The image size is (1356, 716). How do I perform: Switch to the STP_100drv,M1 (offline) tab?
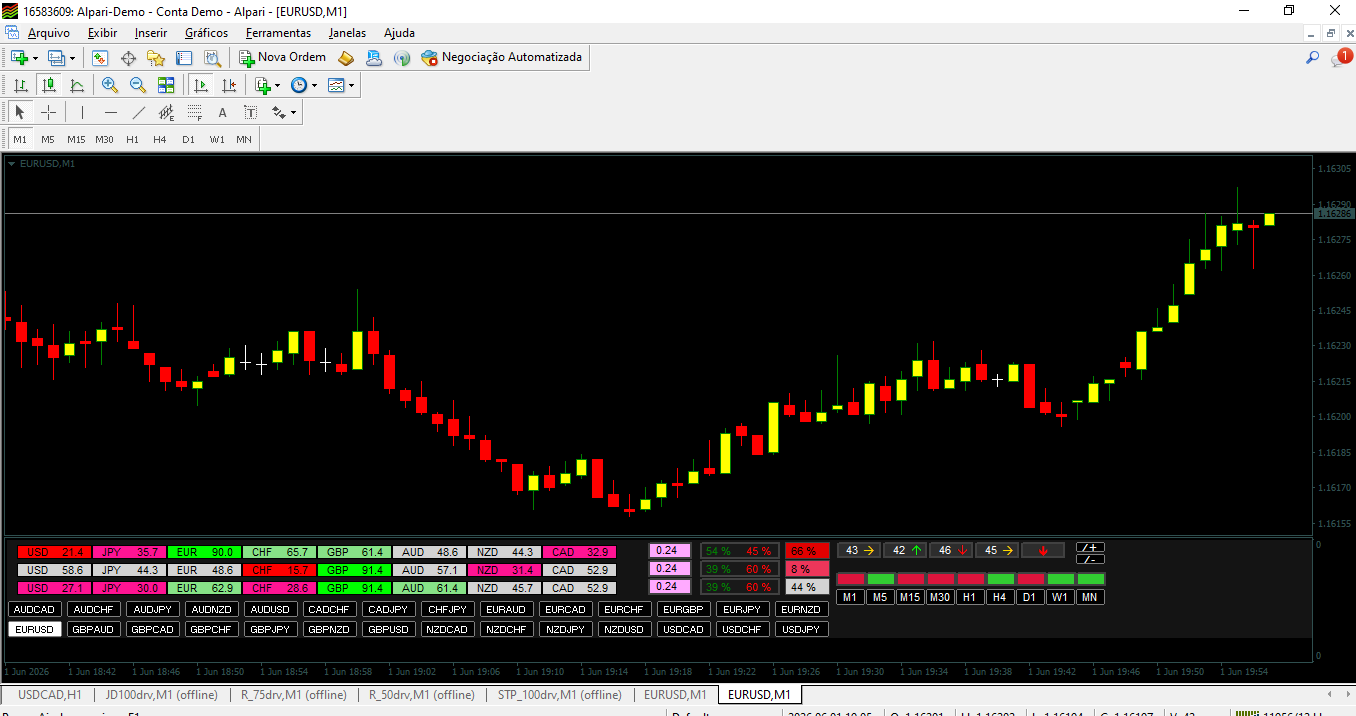[x=560, y=694]
